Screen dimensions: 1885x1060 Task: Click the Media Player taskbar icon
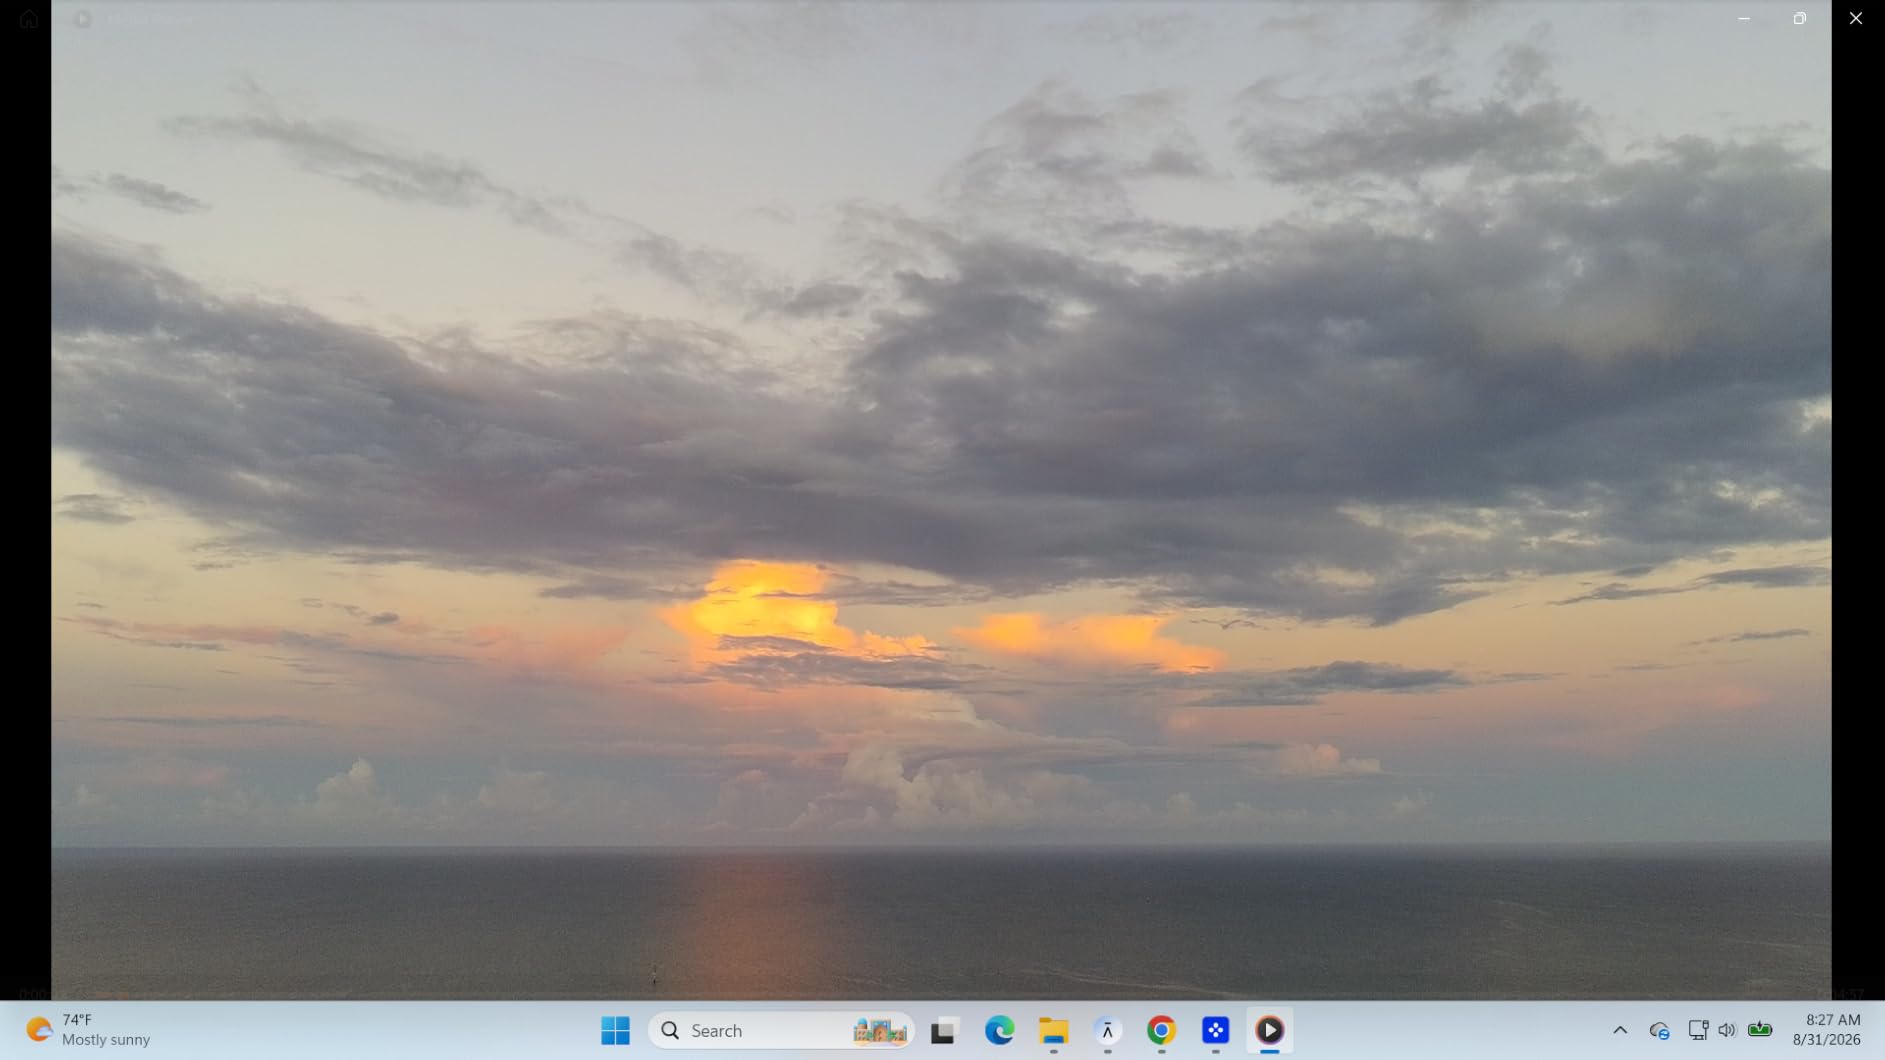point(1269,1030)
